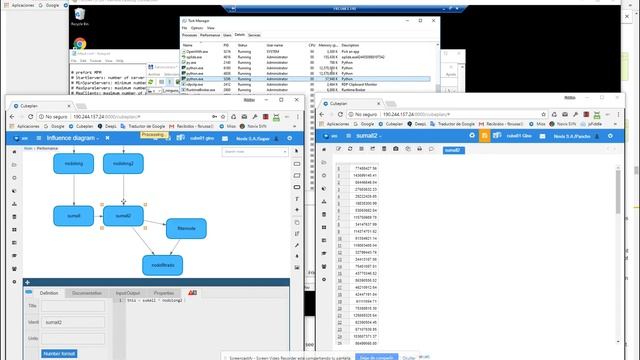Image resolution: width=640 pixels, height=360 pixels.
Task: Click Identifier field containing sumall2
Action: [73, 322]
